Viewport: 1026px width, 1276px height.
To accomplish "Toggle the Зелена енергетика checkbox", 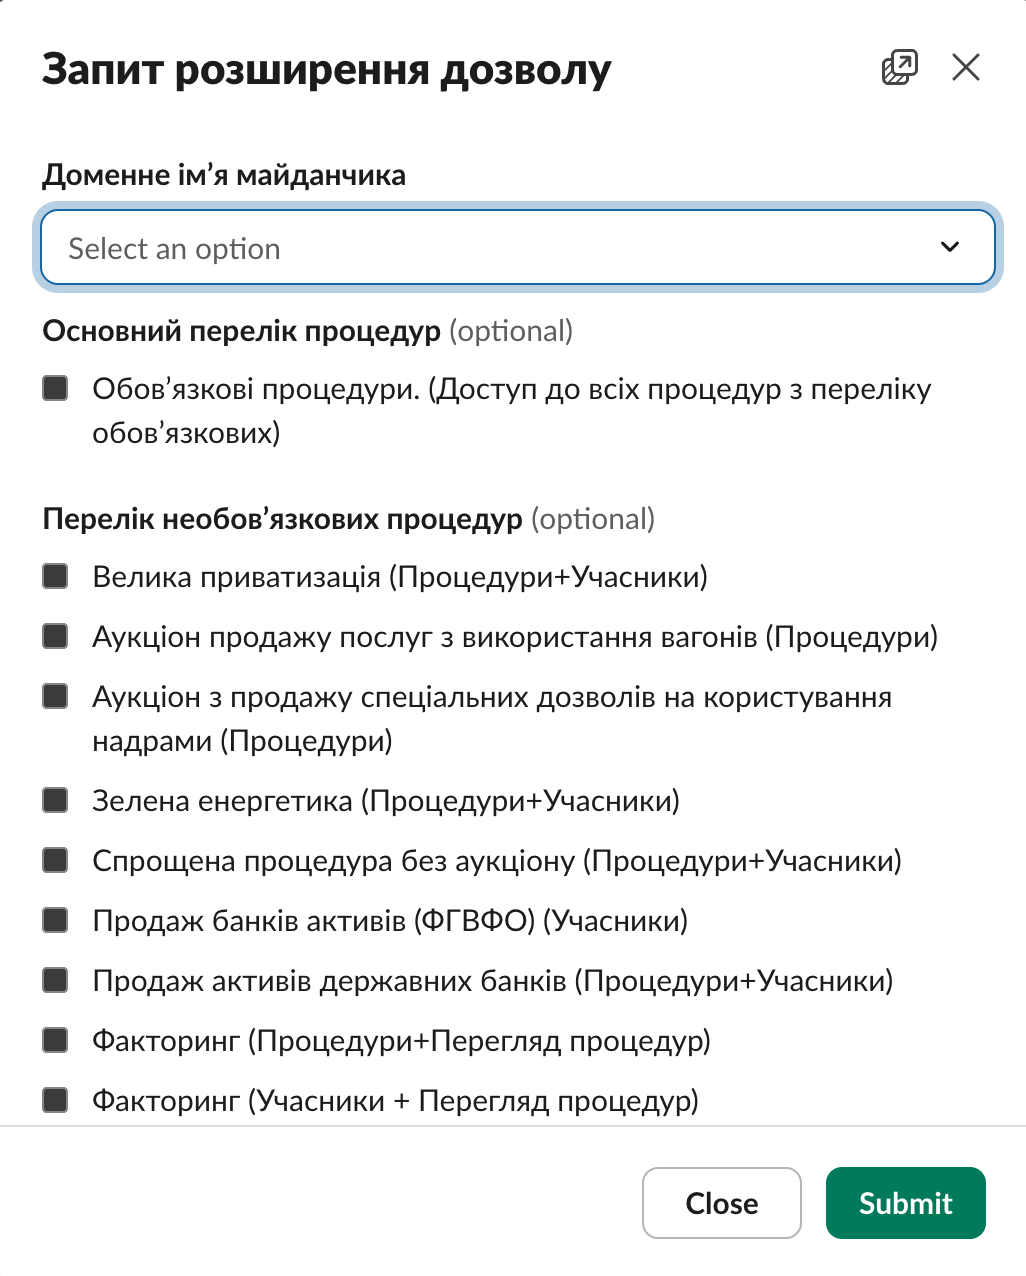I will click(x=56, y=800).
